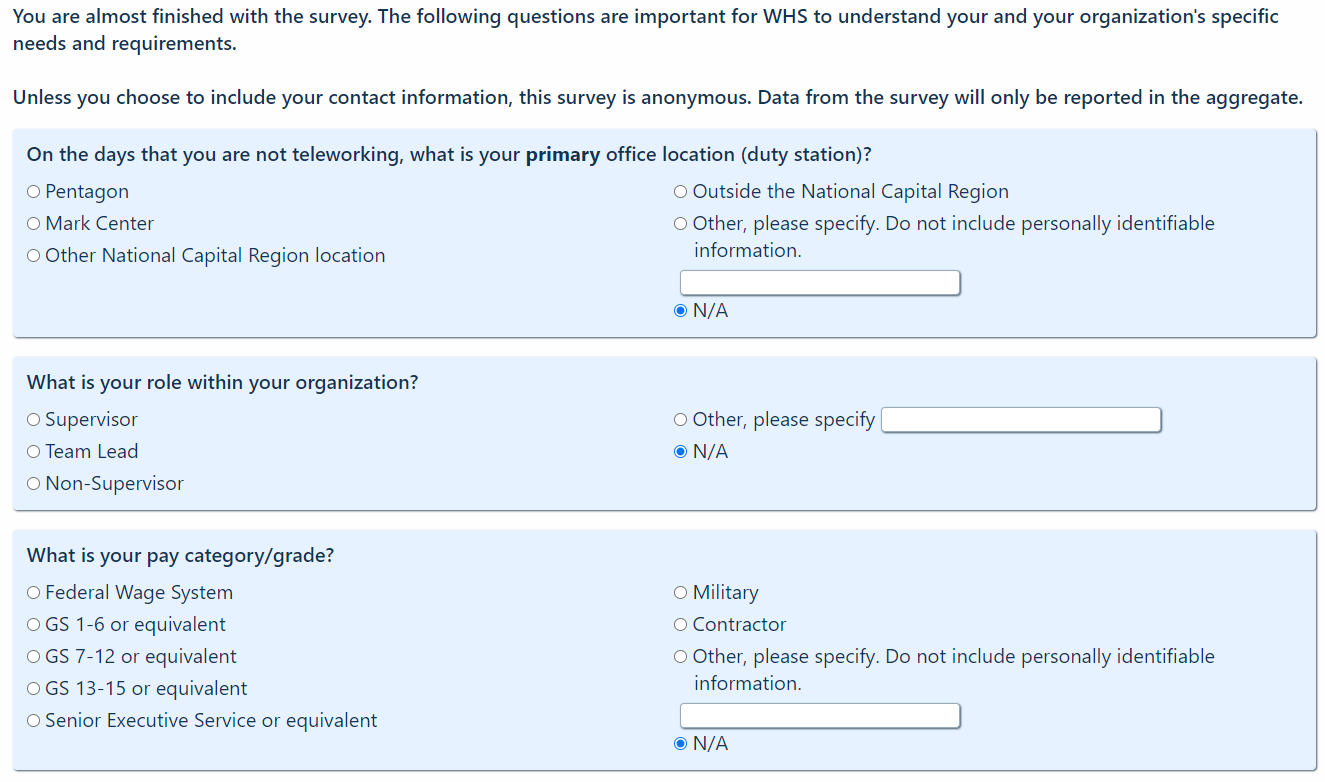The height and width of the screenshot is (782, 1325).
Task: Select Contractor pay category option
Action: (681, 625)
